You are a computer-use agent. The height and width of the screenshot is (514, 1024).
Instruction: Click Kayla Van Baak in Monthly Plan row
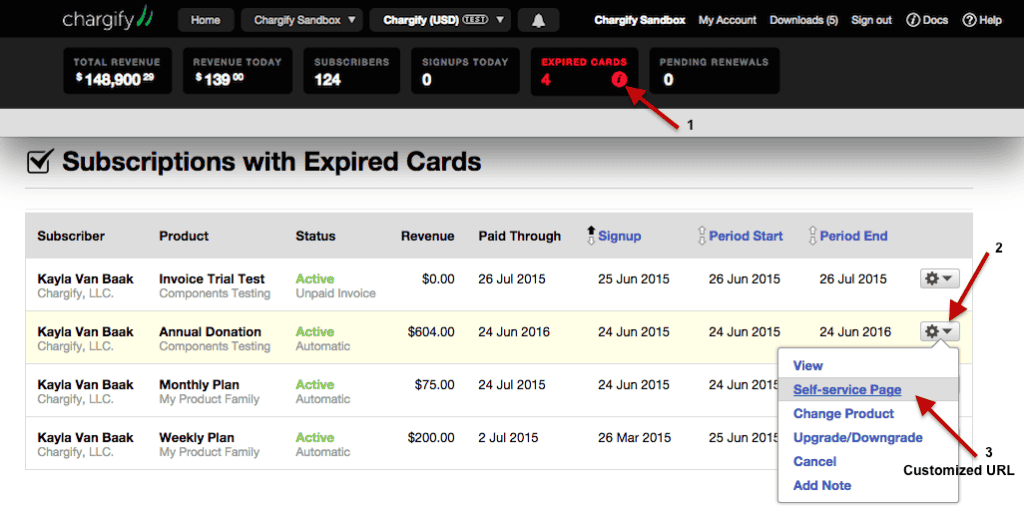(x=86, y=385)
